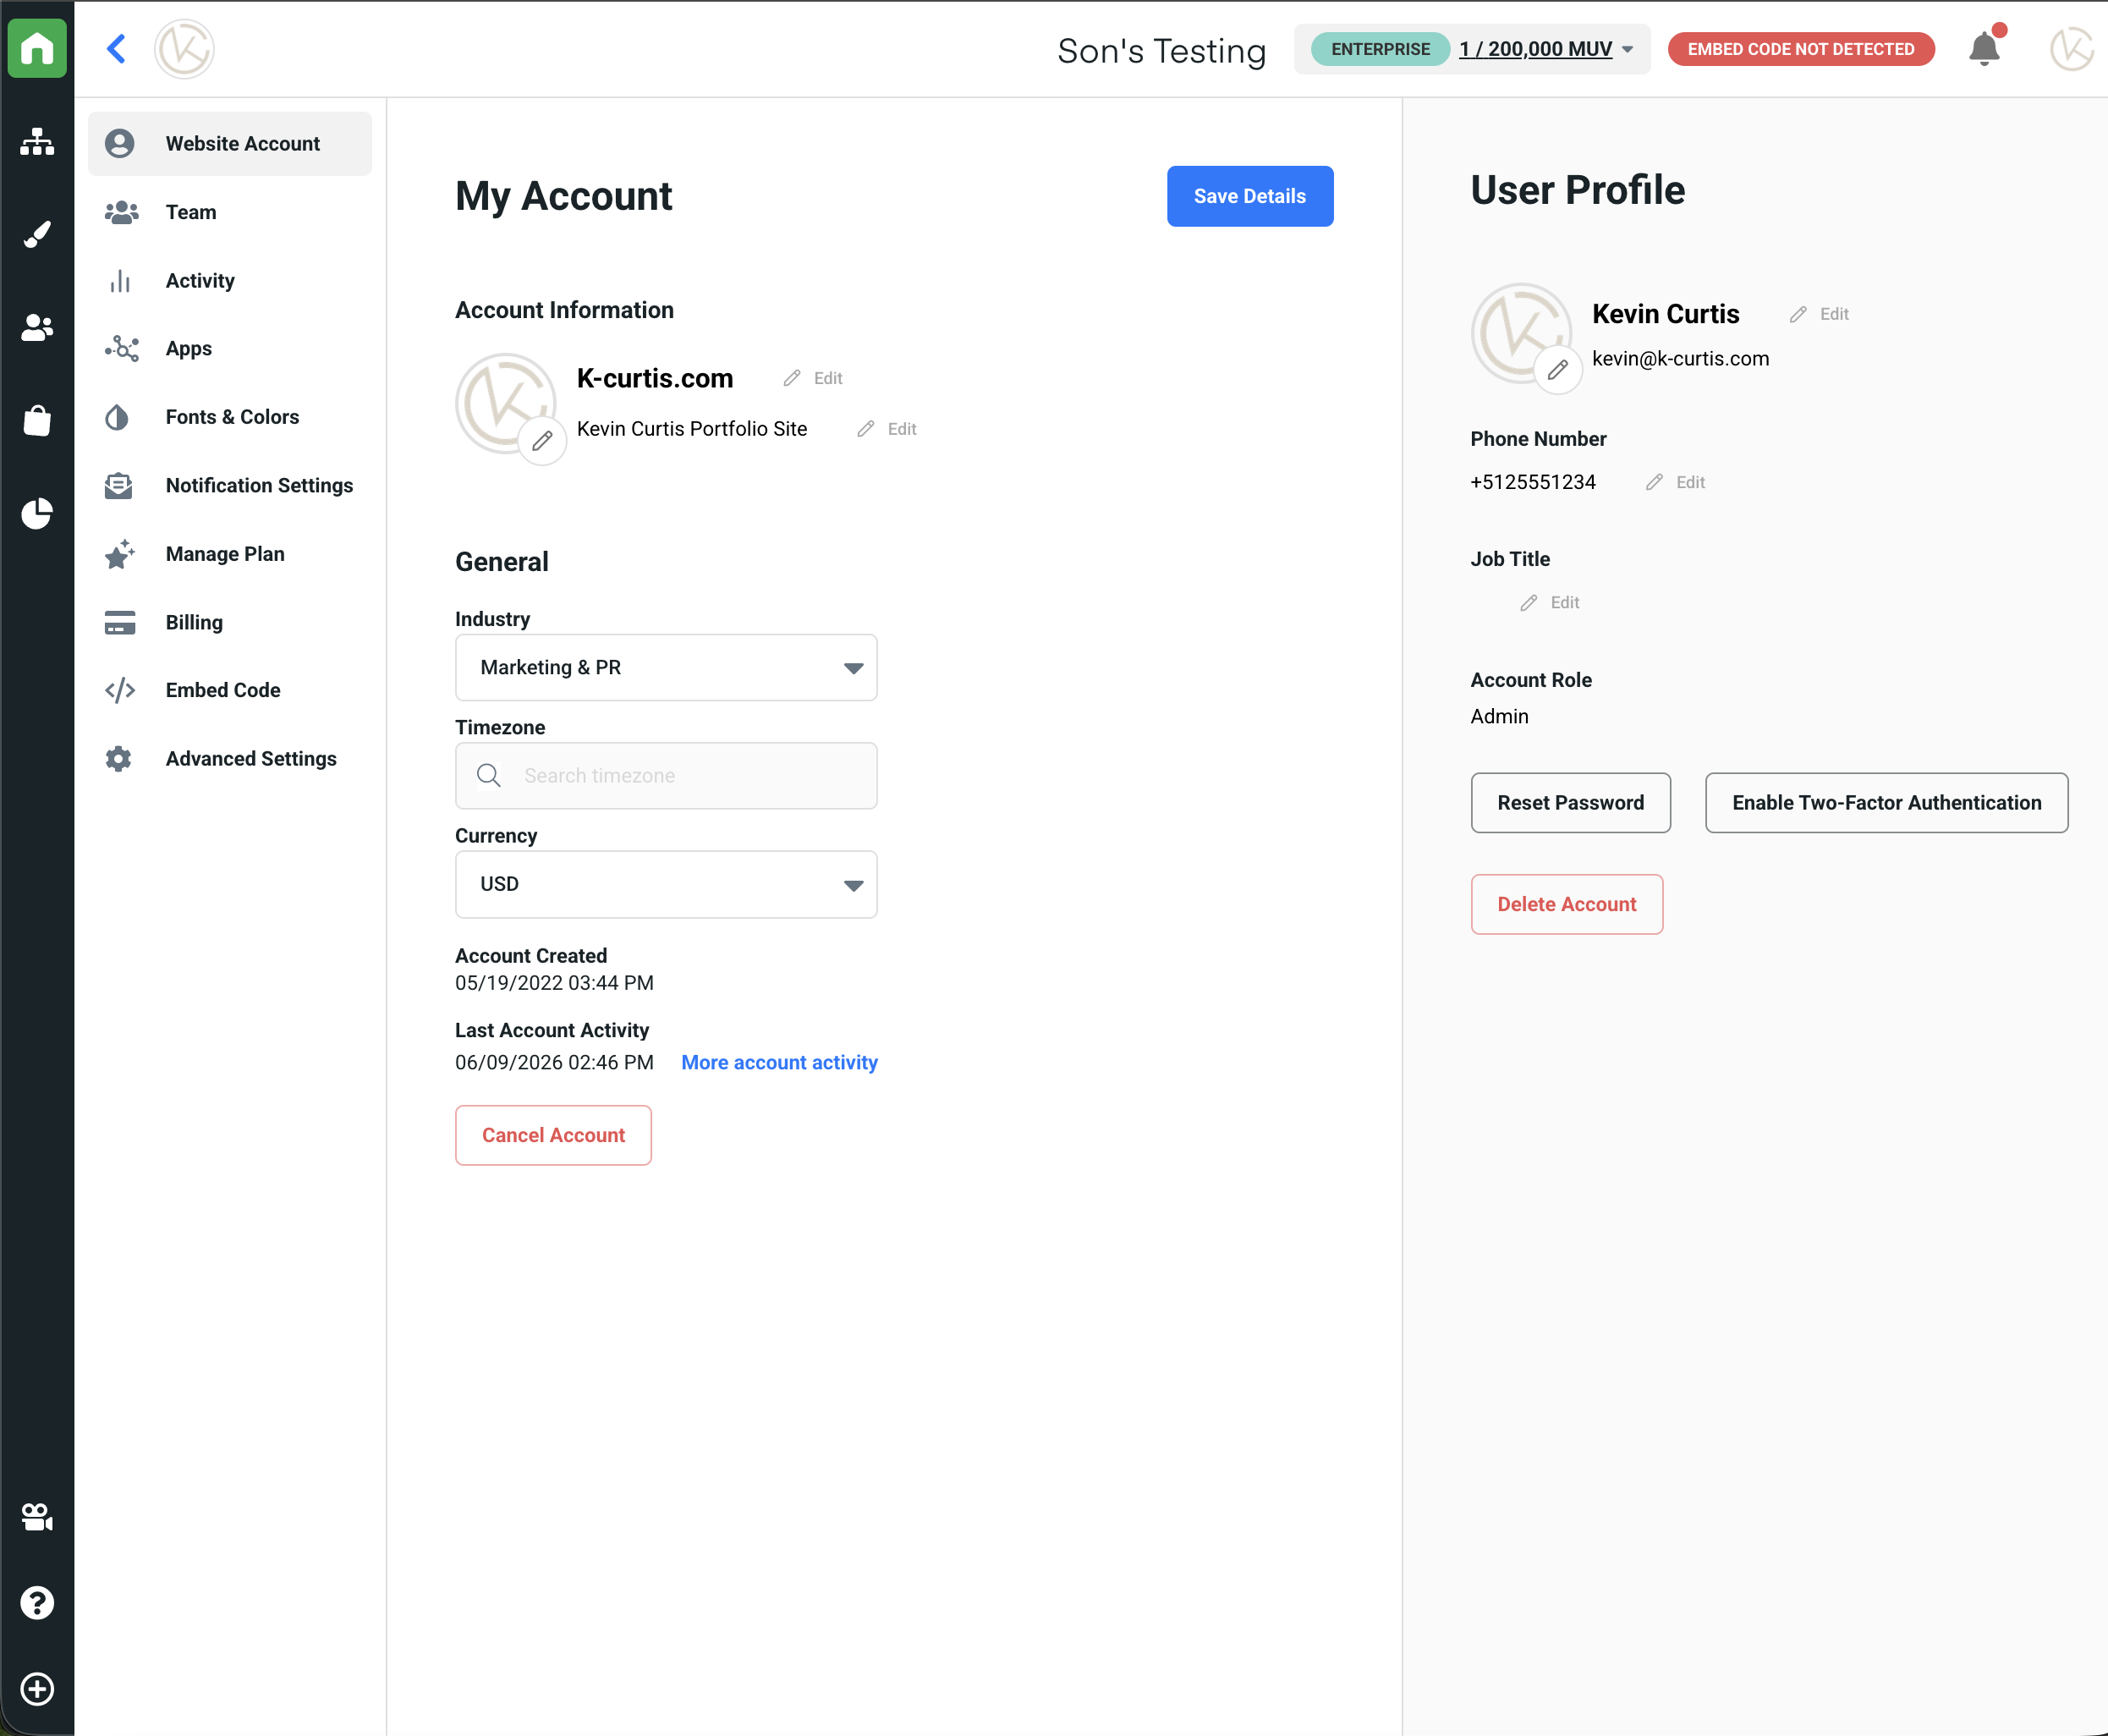2108x1736 pixels.
Task: Click the kevin@k-curtis.com email text
Action: point(1680,359)
